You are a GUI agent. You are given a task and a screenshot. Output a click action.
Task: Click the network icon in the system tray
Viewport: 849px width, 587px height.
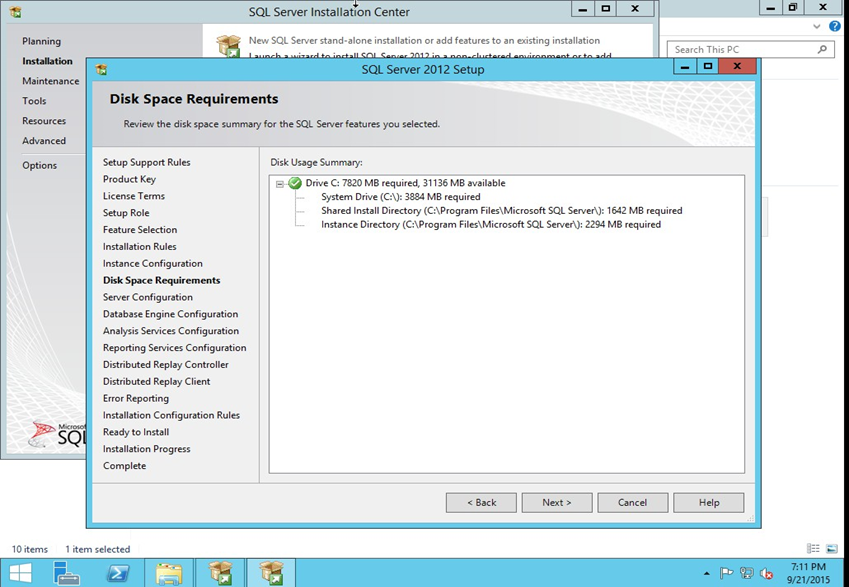pyautogui.click(x=747, y=573)
